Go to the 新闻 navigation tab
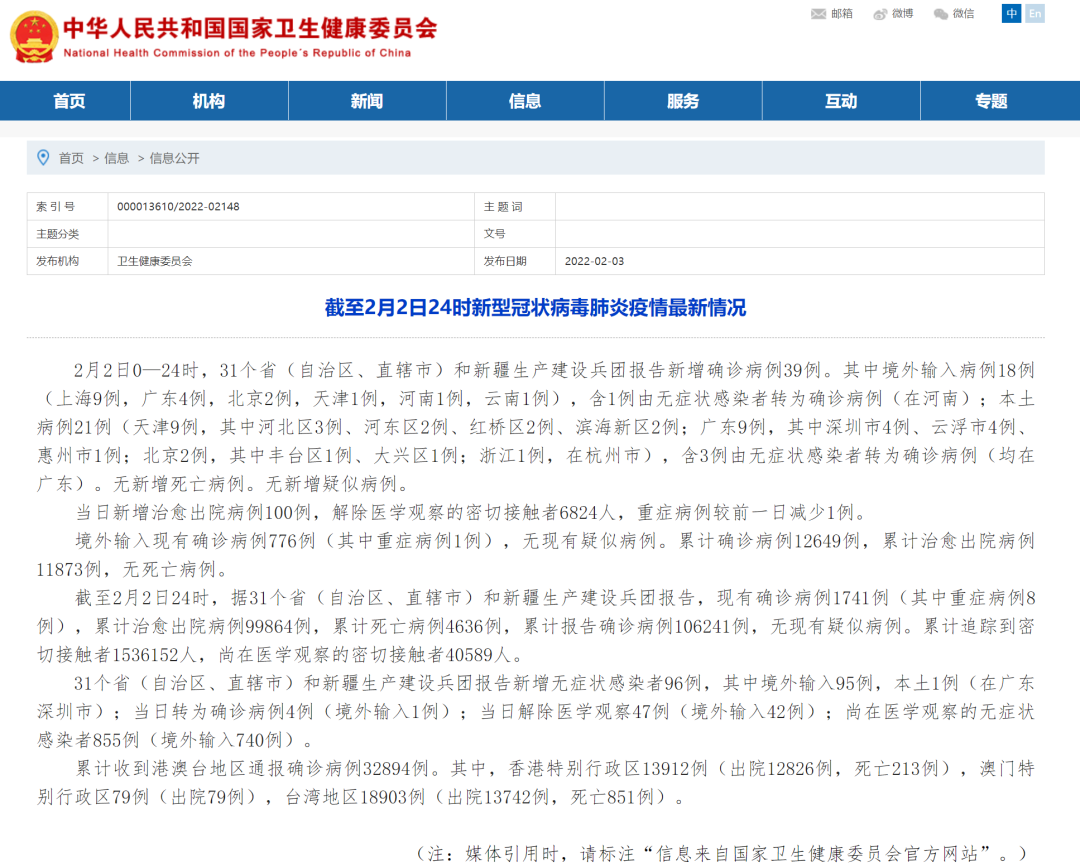The height and width of the screenshot is (867, 1080). pos(367,101)
